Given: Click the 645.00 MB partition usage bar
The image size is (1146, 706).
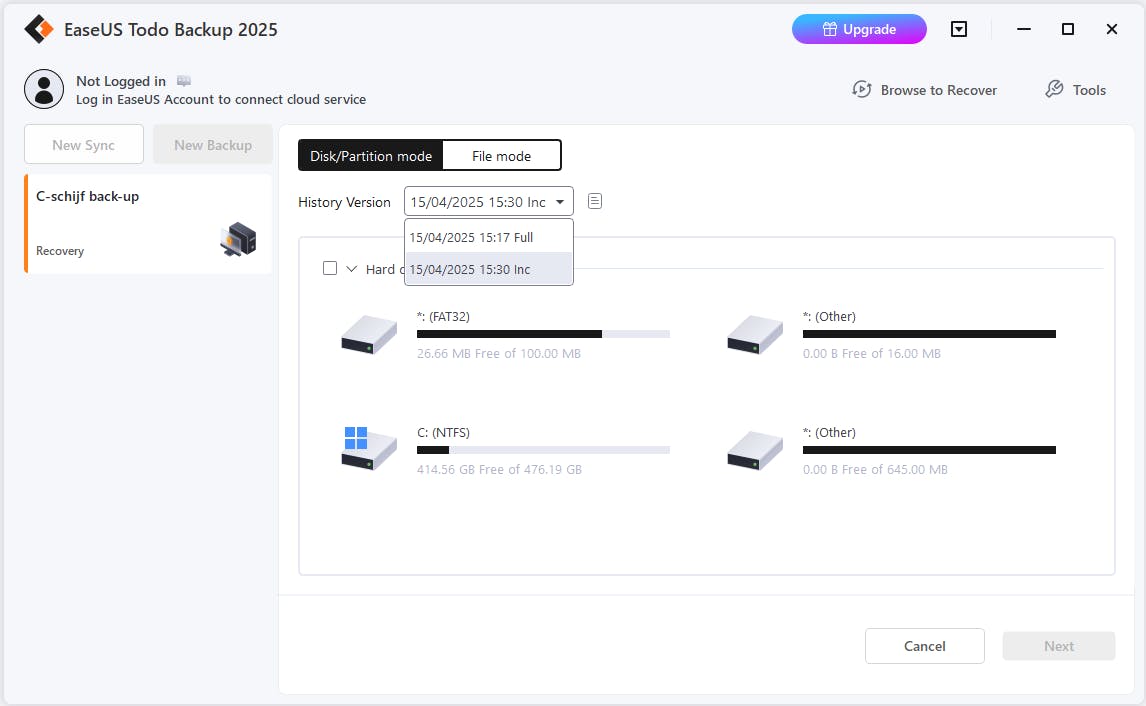Looking at the screenshot, I should click(929, 450).
